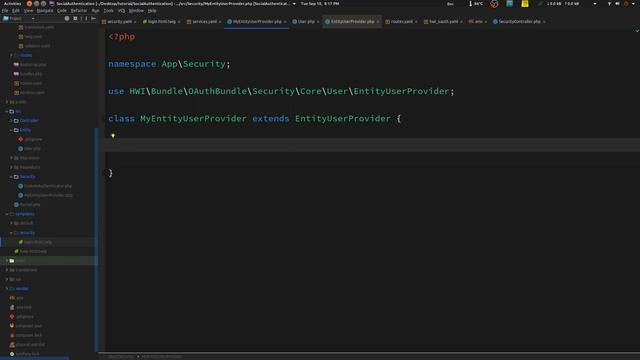Select bundles.php in project tree

point(28,74)
